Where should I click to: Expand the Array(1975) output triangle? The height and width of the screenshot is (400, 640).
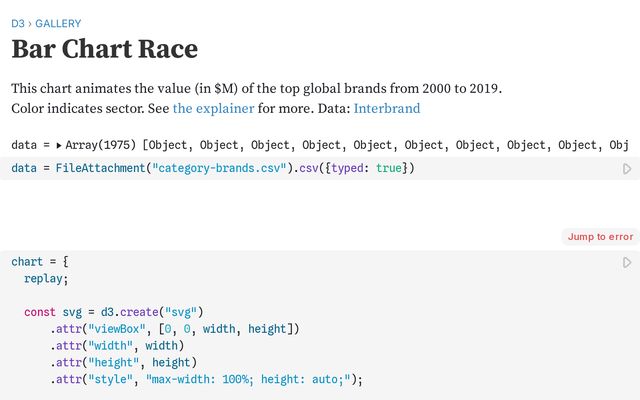click(59, 145)
